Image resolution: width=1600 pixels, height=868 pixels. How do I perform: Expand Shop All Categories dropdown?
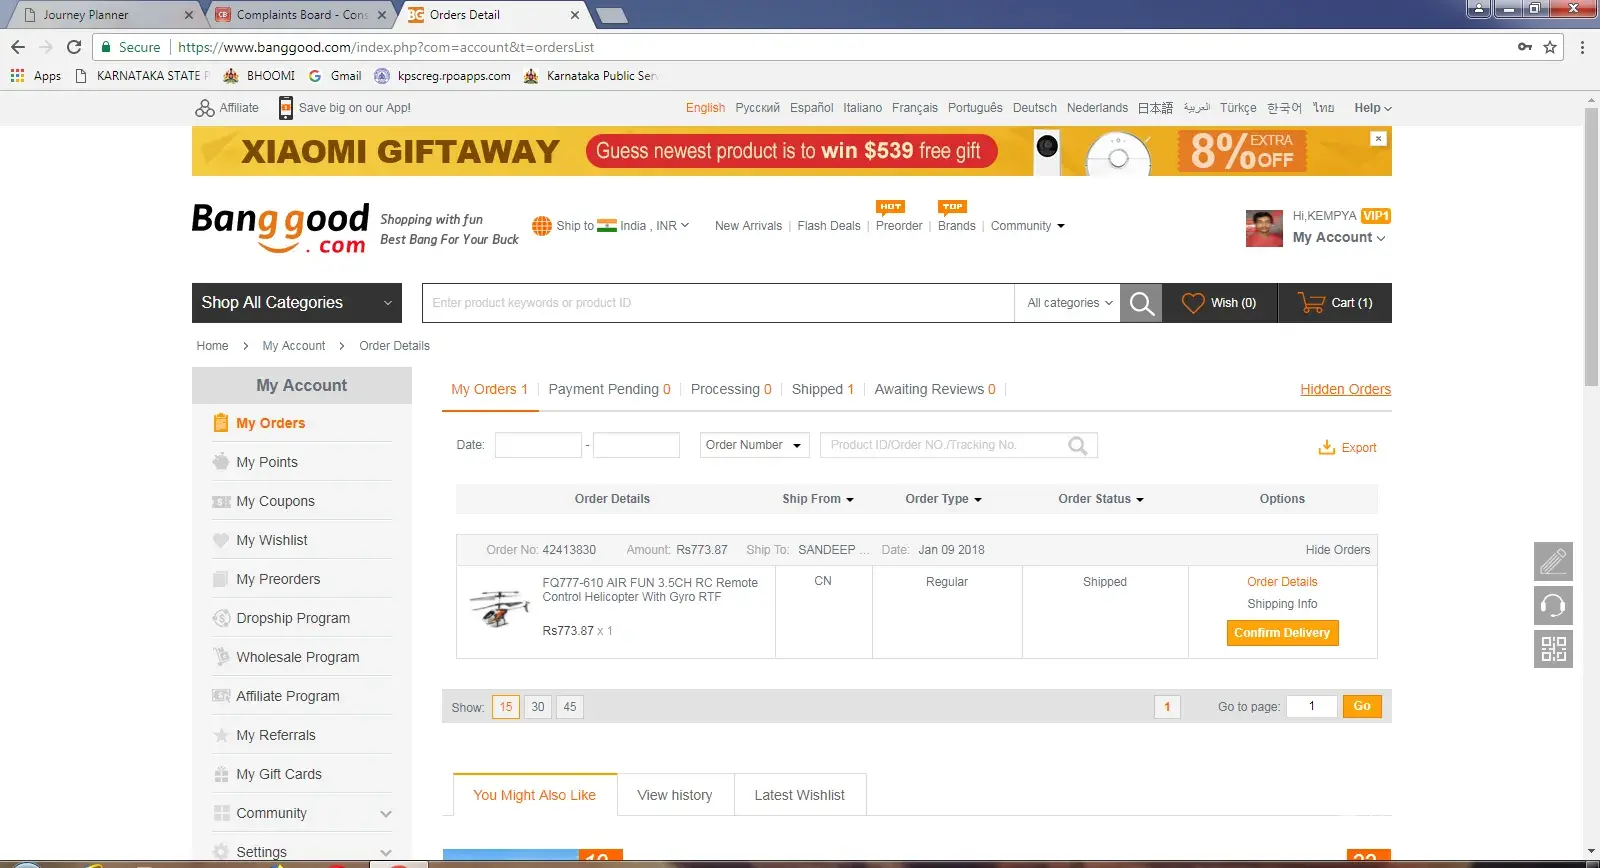click(297, 303)
